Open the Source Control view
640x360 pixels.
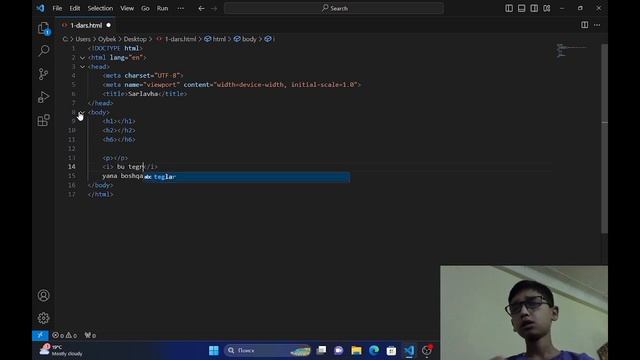pos(43,74)
